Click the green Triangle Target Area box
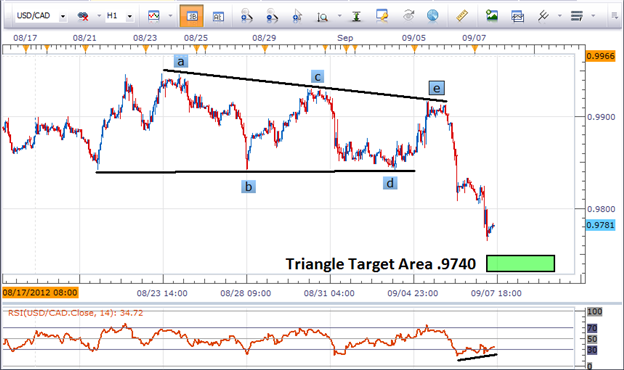The image size is (624, 370). point(521,264)
